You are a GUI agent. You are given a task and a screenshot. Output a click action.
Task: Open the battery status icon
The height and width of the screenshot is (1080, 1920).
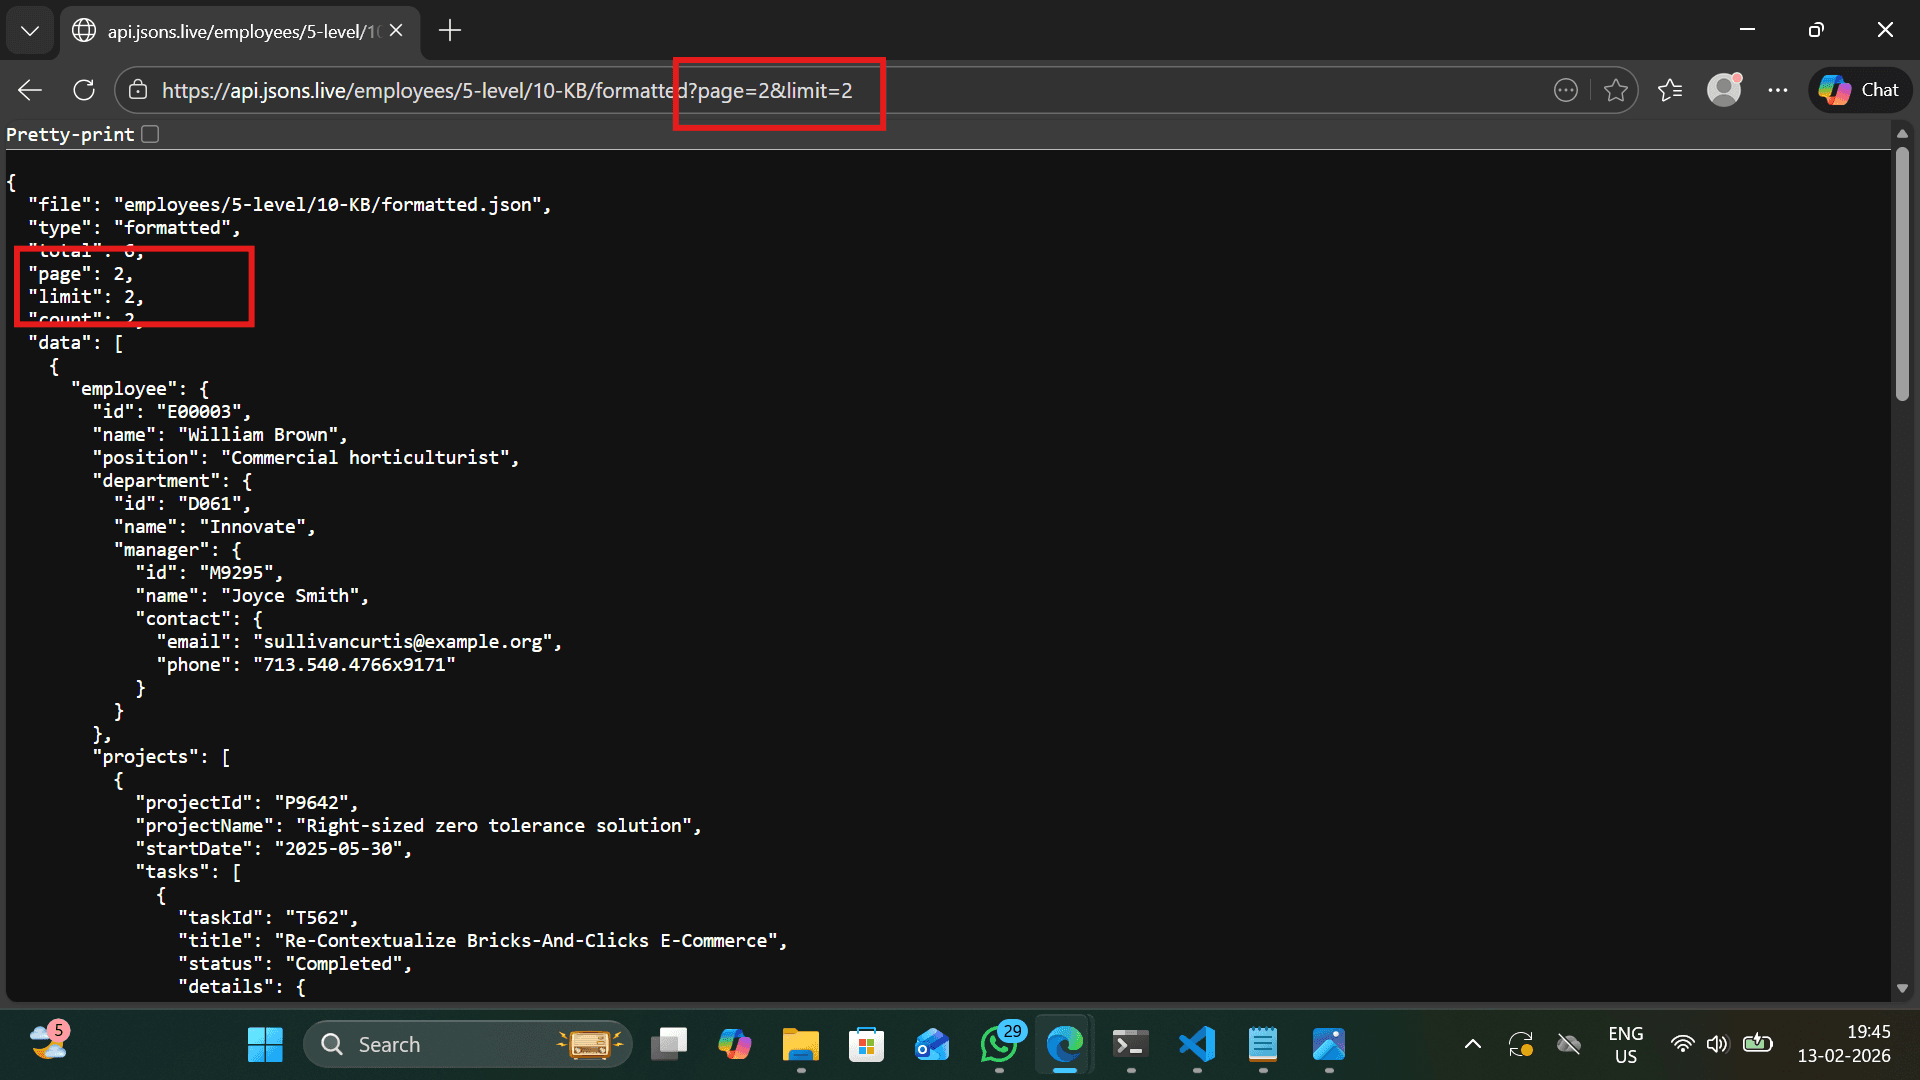pos(1757,1044)
